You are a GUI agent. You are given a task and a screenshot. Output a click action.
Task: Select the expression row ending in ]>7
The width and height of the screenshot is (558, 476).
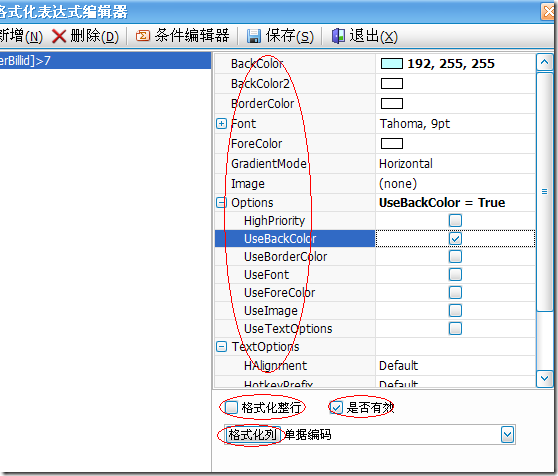point(105,61)
